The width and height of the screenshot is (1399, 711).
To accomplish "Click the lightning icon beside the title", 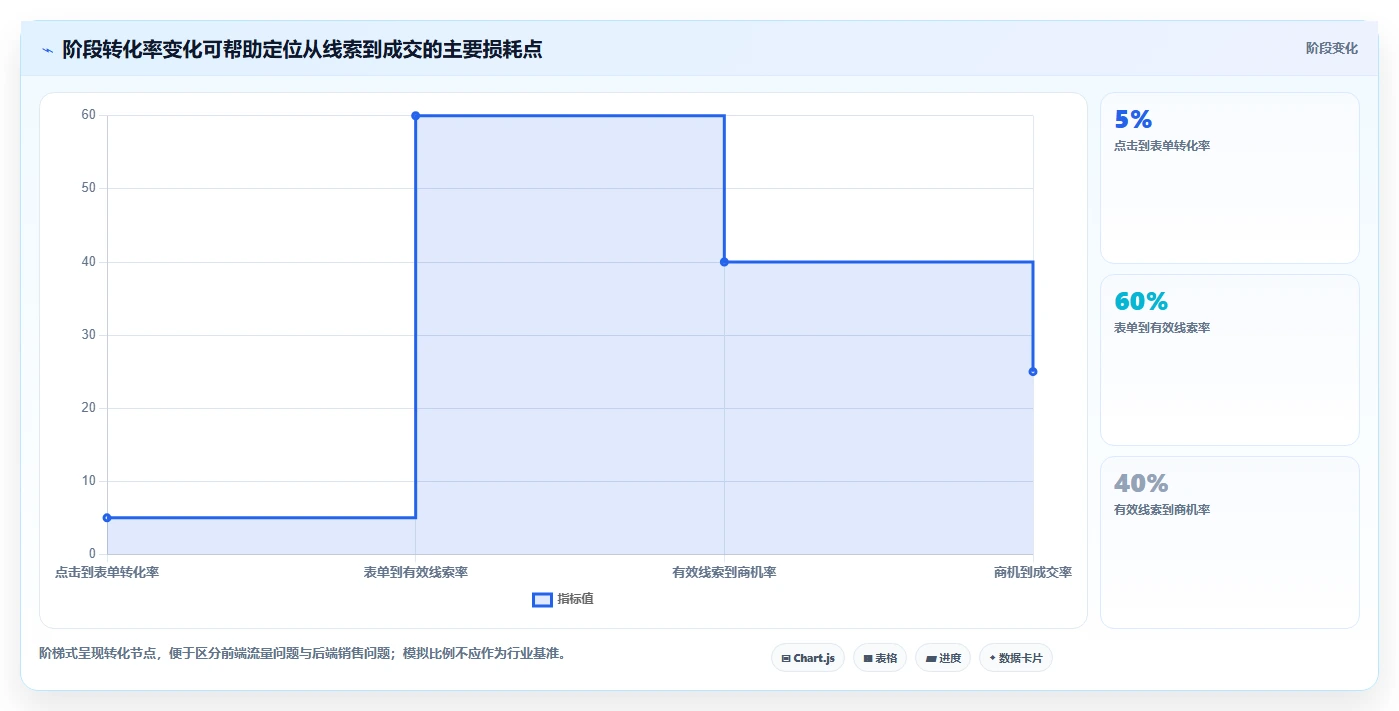I will [47, 50].
